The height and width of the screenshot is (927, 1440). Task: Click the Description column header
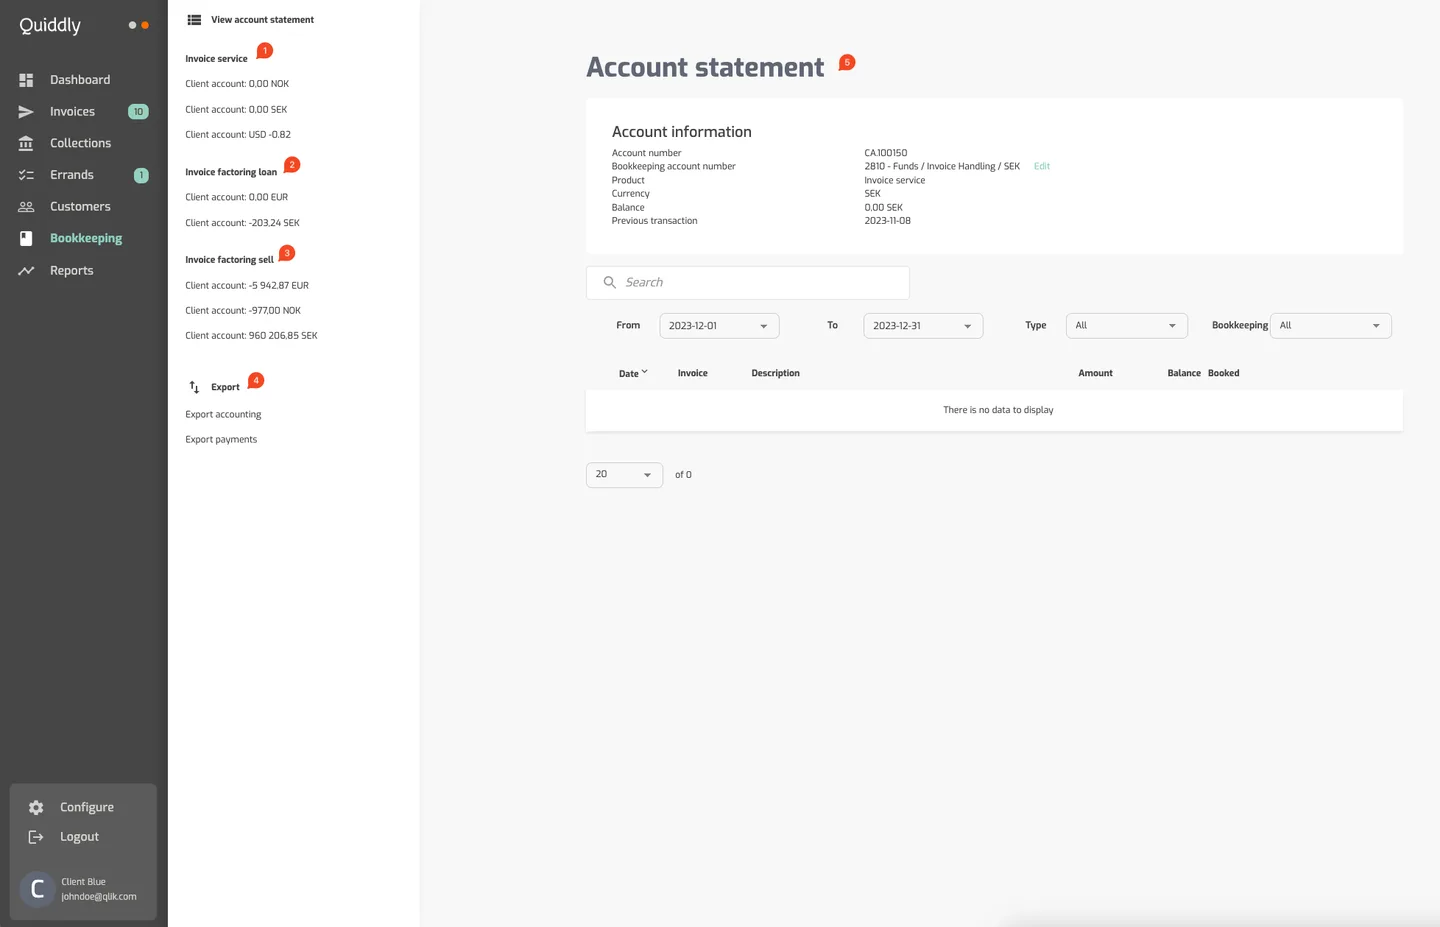(775, 373)
